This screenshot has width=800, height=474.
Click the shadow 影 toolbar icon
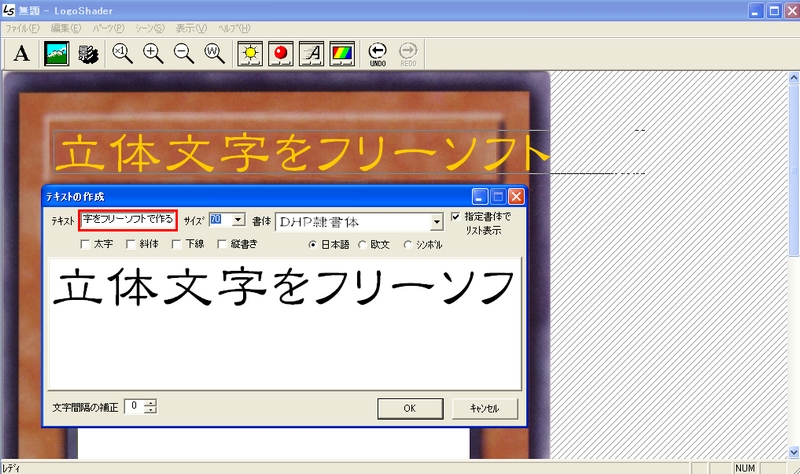(x=87, y=53)
